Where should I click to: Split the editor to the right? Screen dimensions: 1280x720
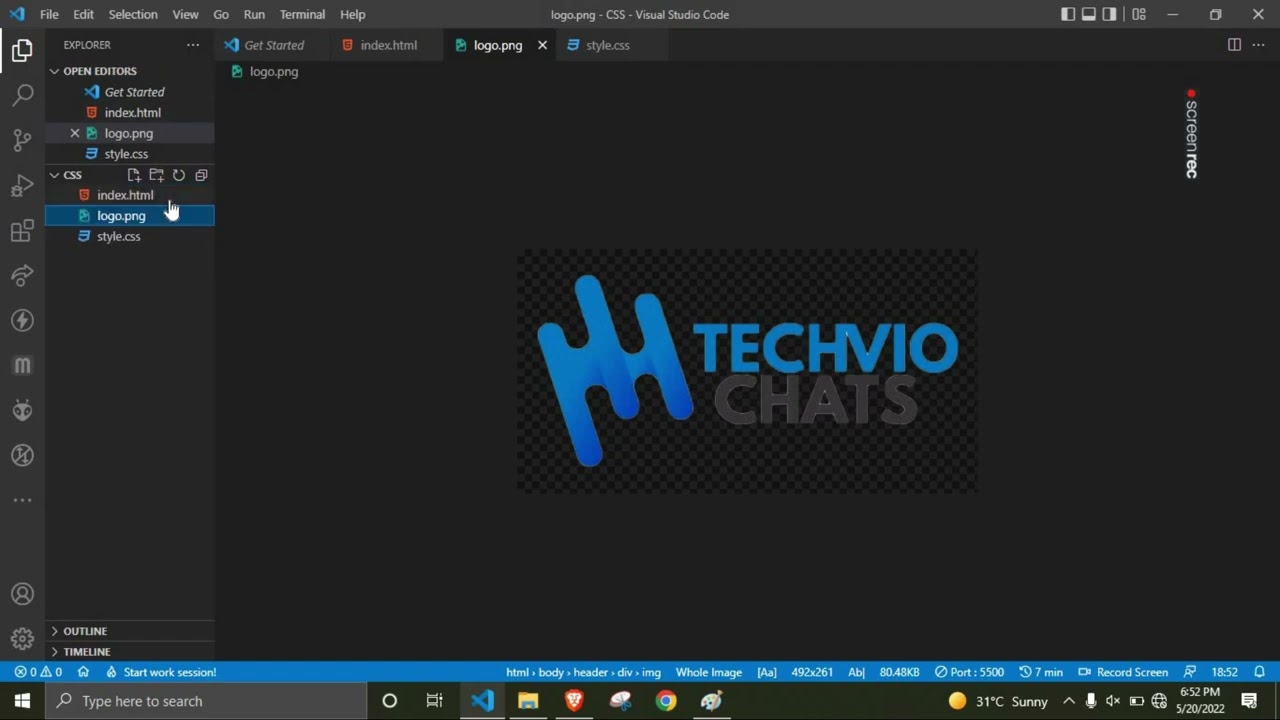(x=1234, y=45)
